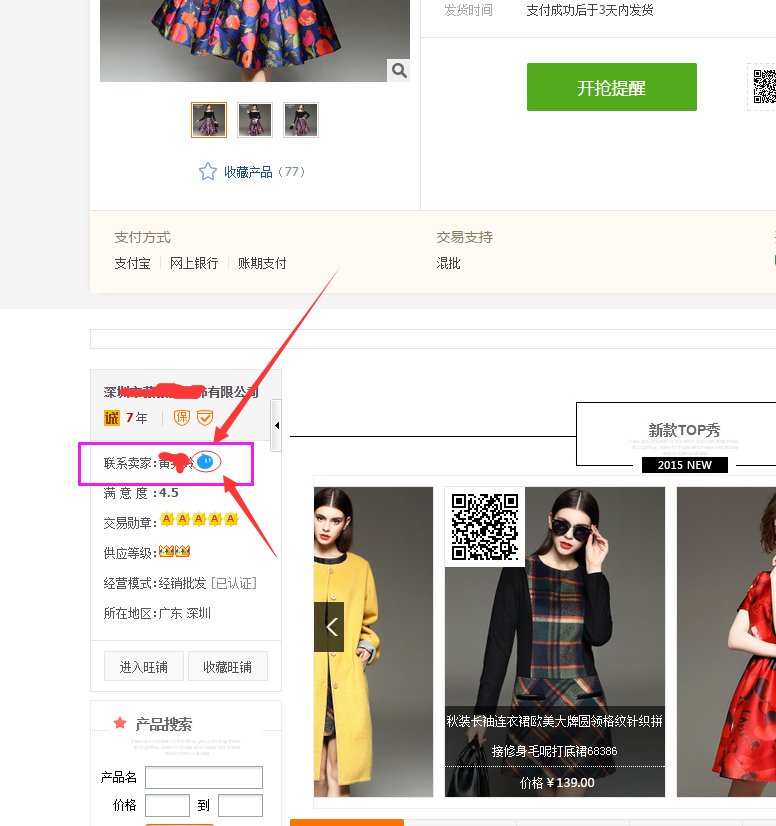Click the 进入旺铺 button
The width and height of the screenshot is (776, 826).
(x=144, y=666)
